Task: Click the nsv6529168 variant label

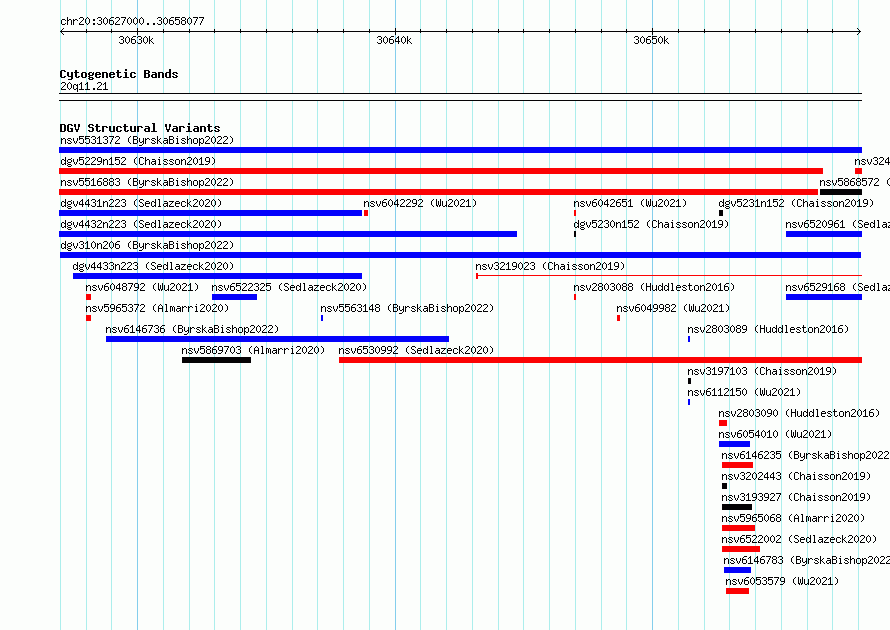Action: pos(837,287)
